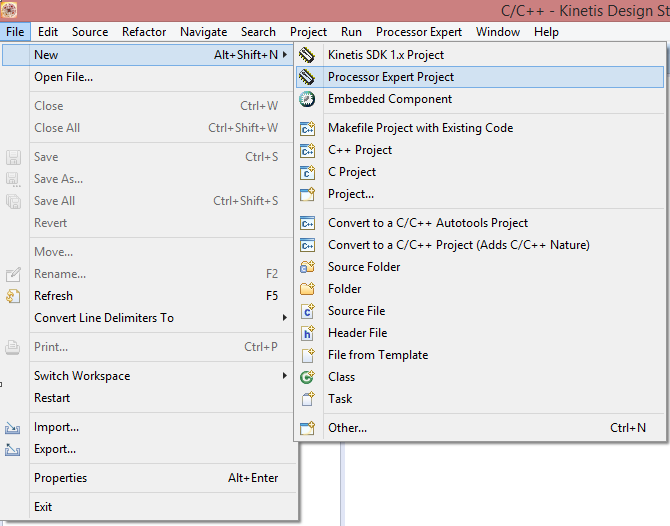
Task: Click the Export icon in File menu
Action: click(12, 450)
